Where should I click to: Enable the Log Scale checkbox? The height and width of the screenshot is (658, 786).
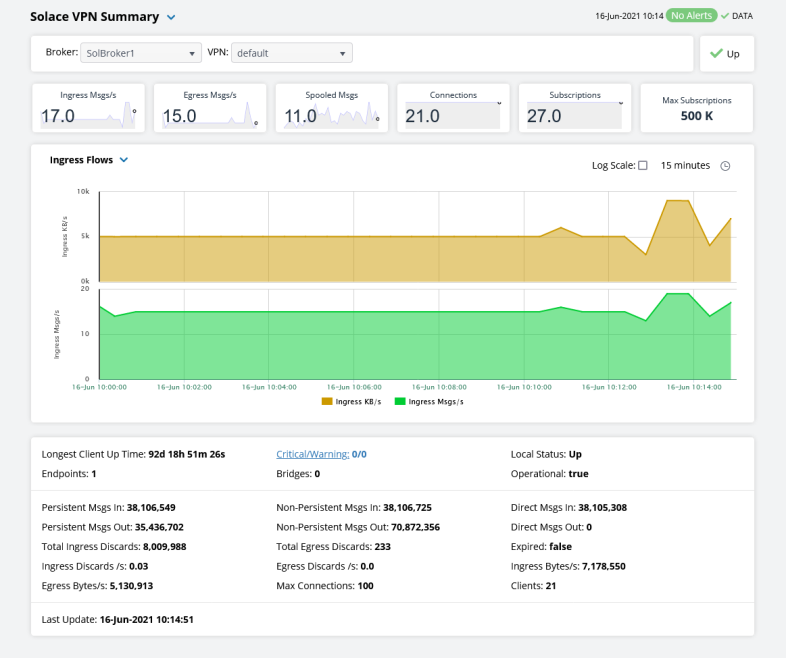tap(643, 166)
